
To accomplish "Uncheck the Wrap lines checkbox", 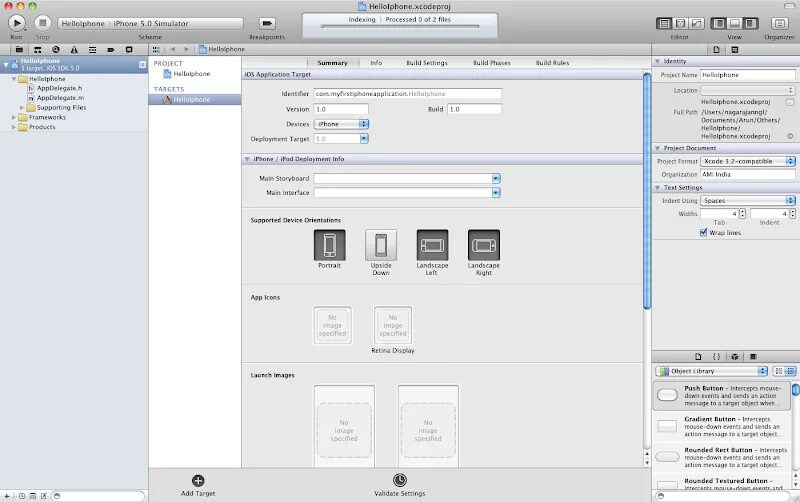I will (704, 233).
